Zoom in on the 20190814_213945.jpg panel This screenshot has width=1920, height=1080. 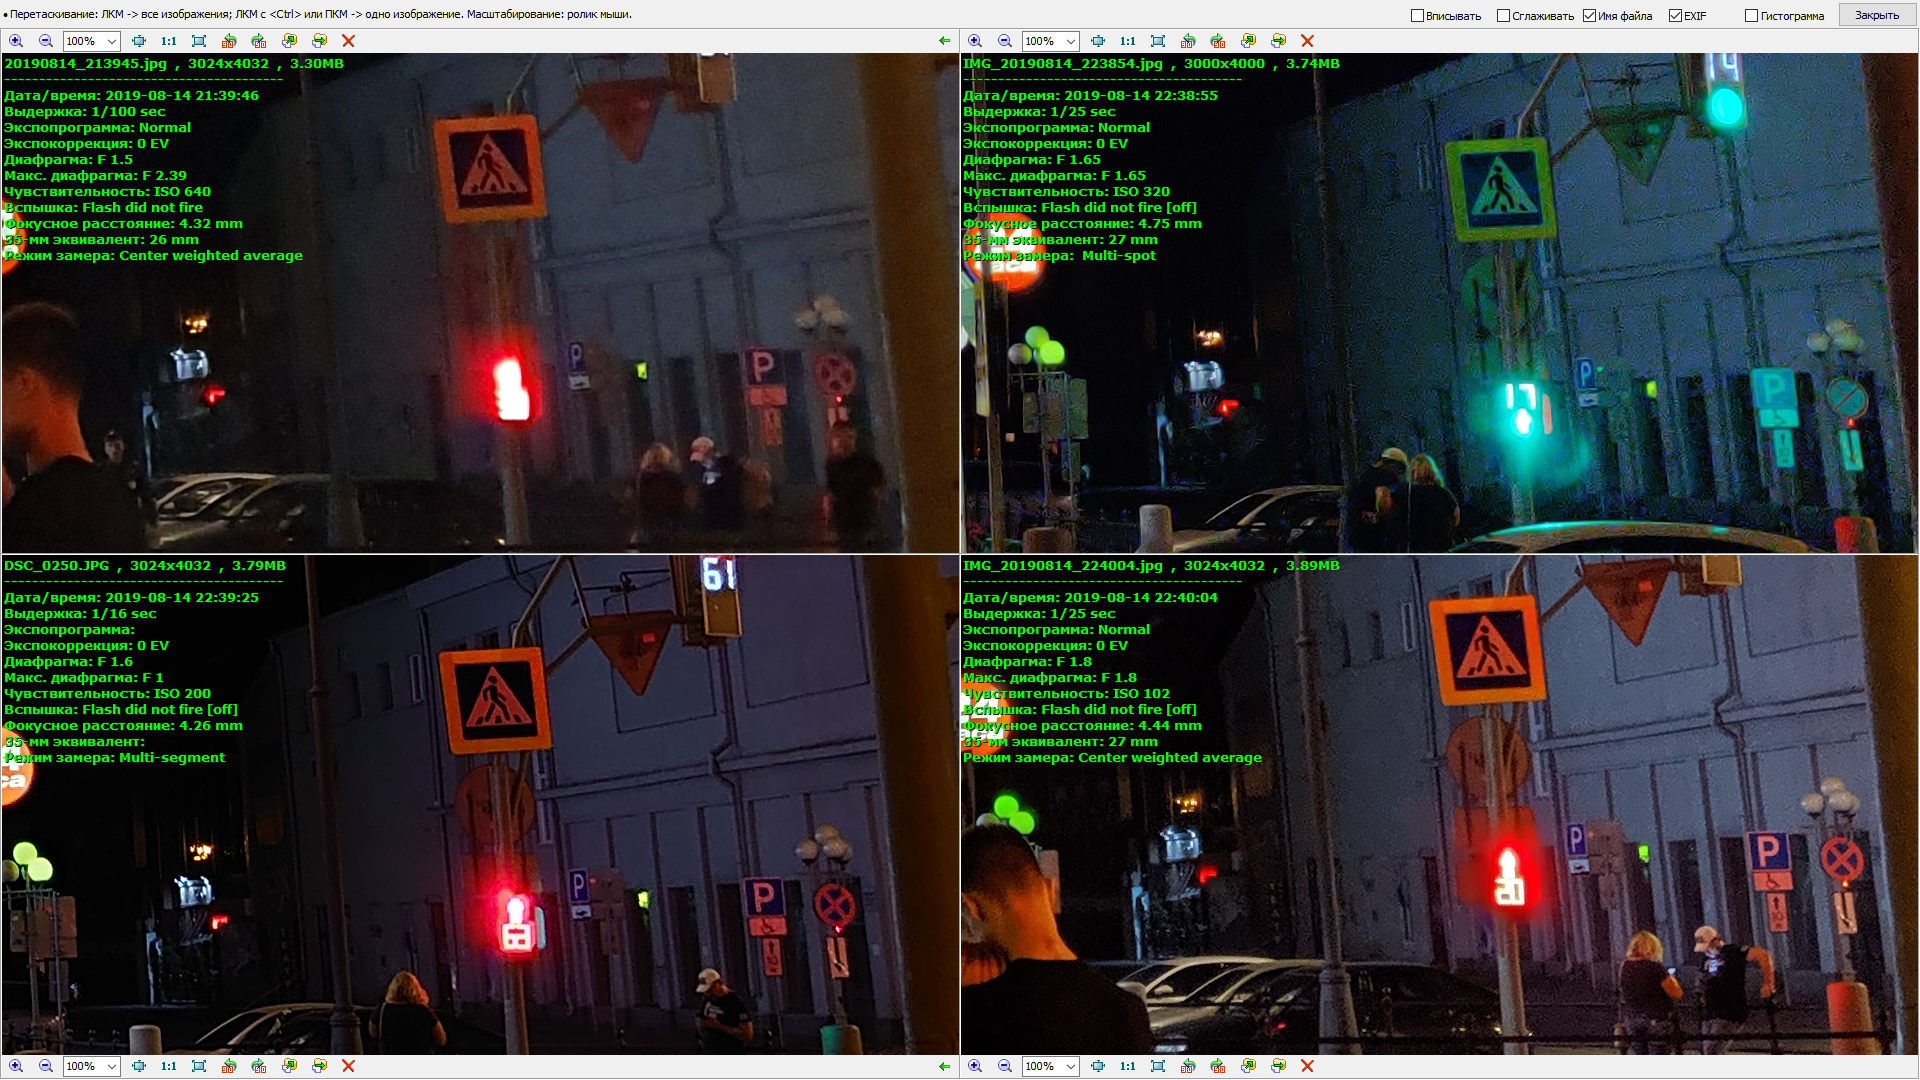[x=16, y=41]
